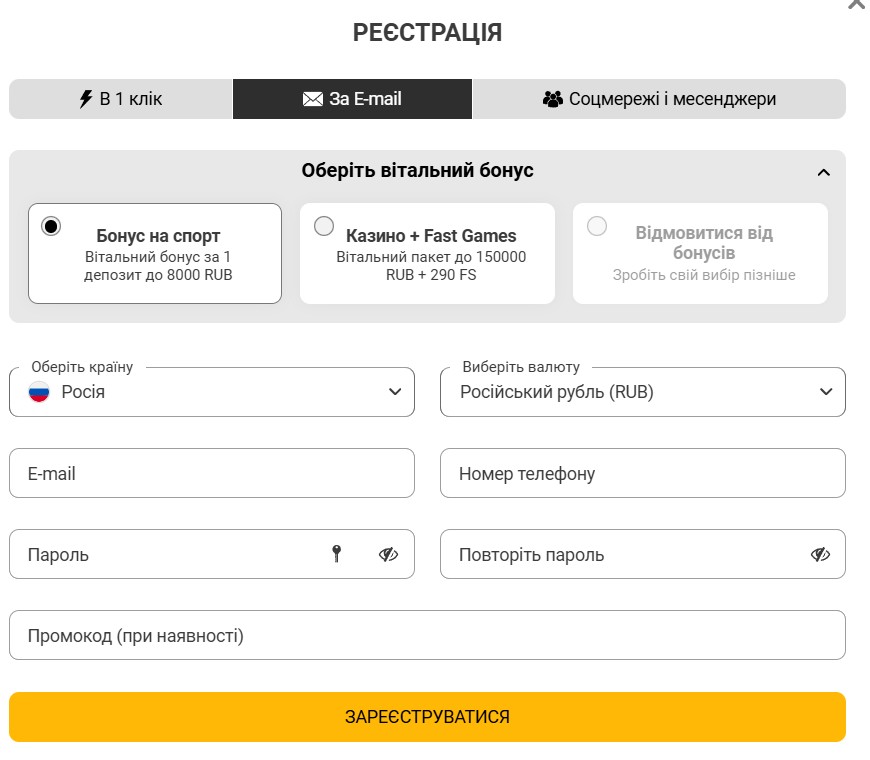Close the registration dialog
This screenshot has width=870, height=760.
[x=856, y=5]
